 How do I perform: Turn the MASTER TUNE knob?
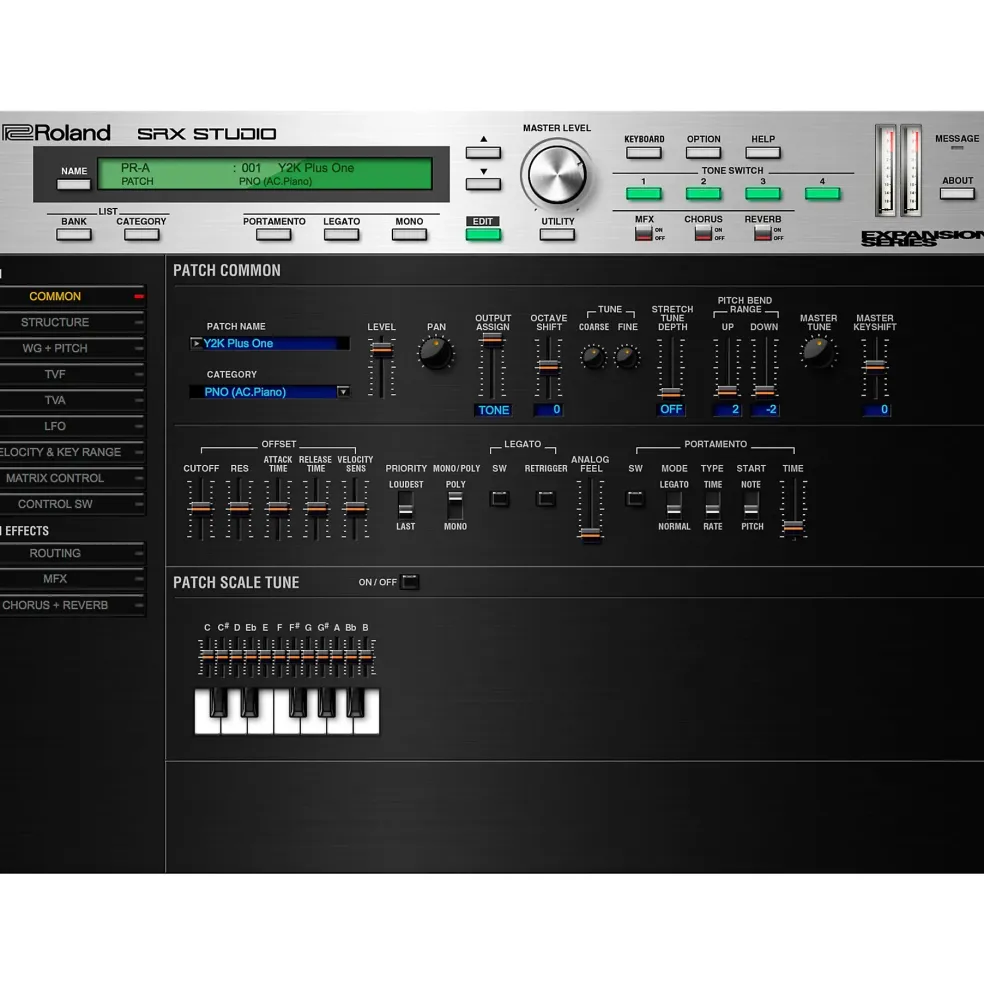(x=818, y=352)
